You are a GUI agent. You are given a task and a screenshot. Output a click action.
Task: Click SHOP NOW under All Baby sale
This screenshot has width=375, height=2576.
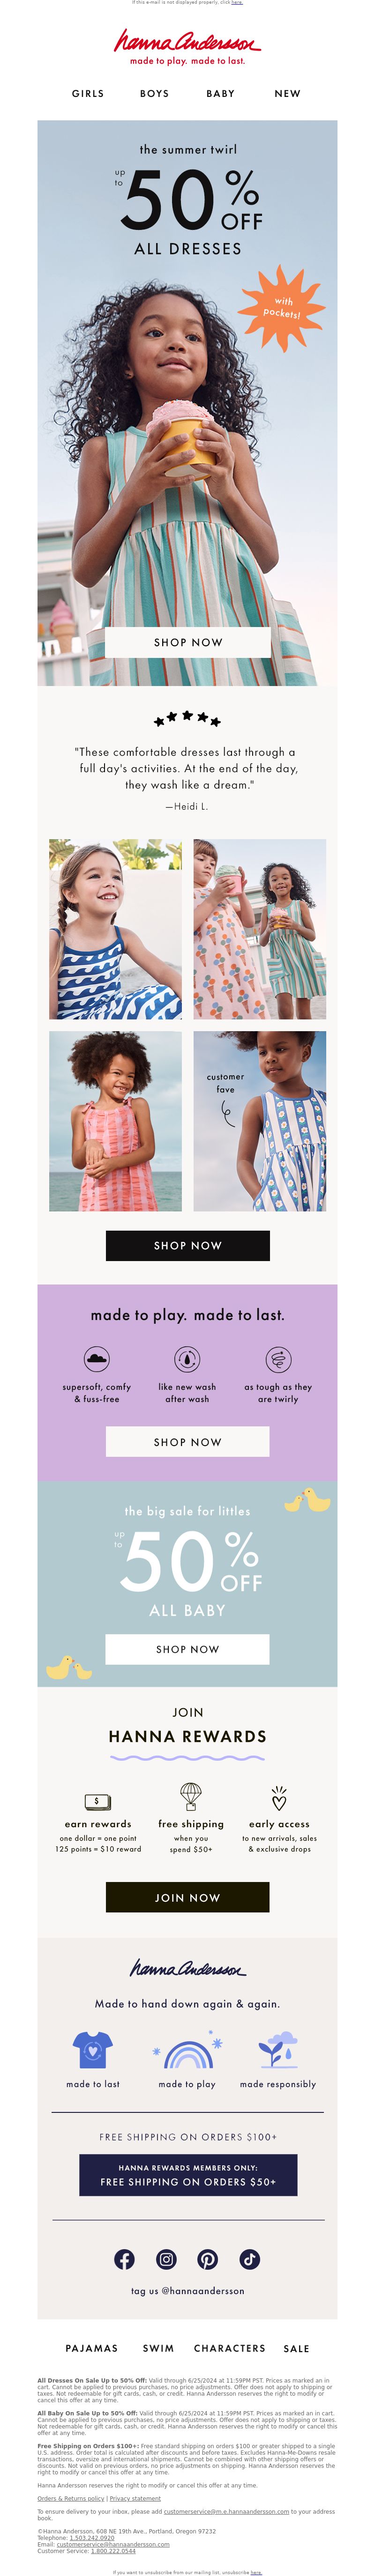pos(188,1649)
